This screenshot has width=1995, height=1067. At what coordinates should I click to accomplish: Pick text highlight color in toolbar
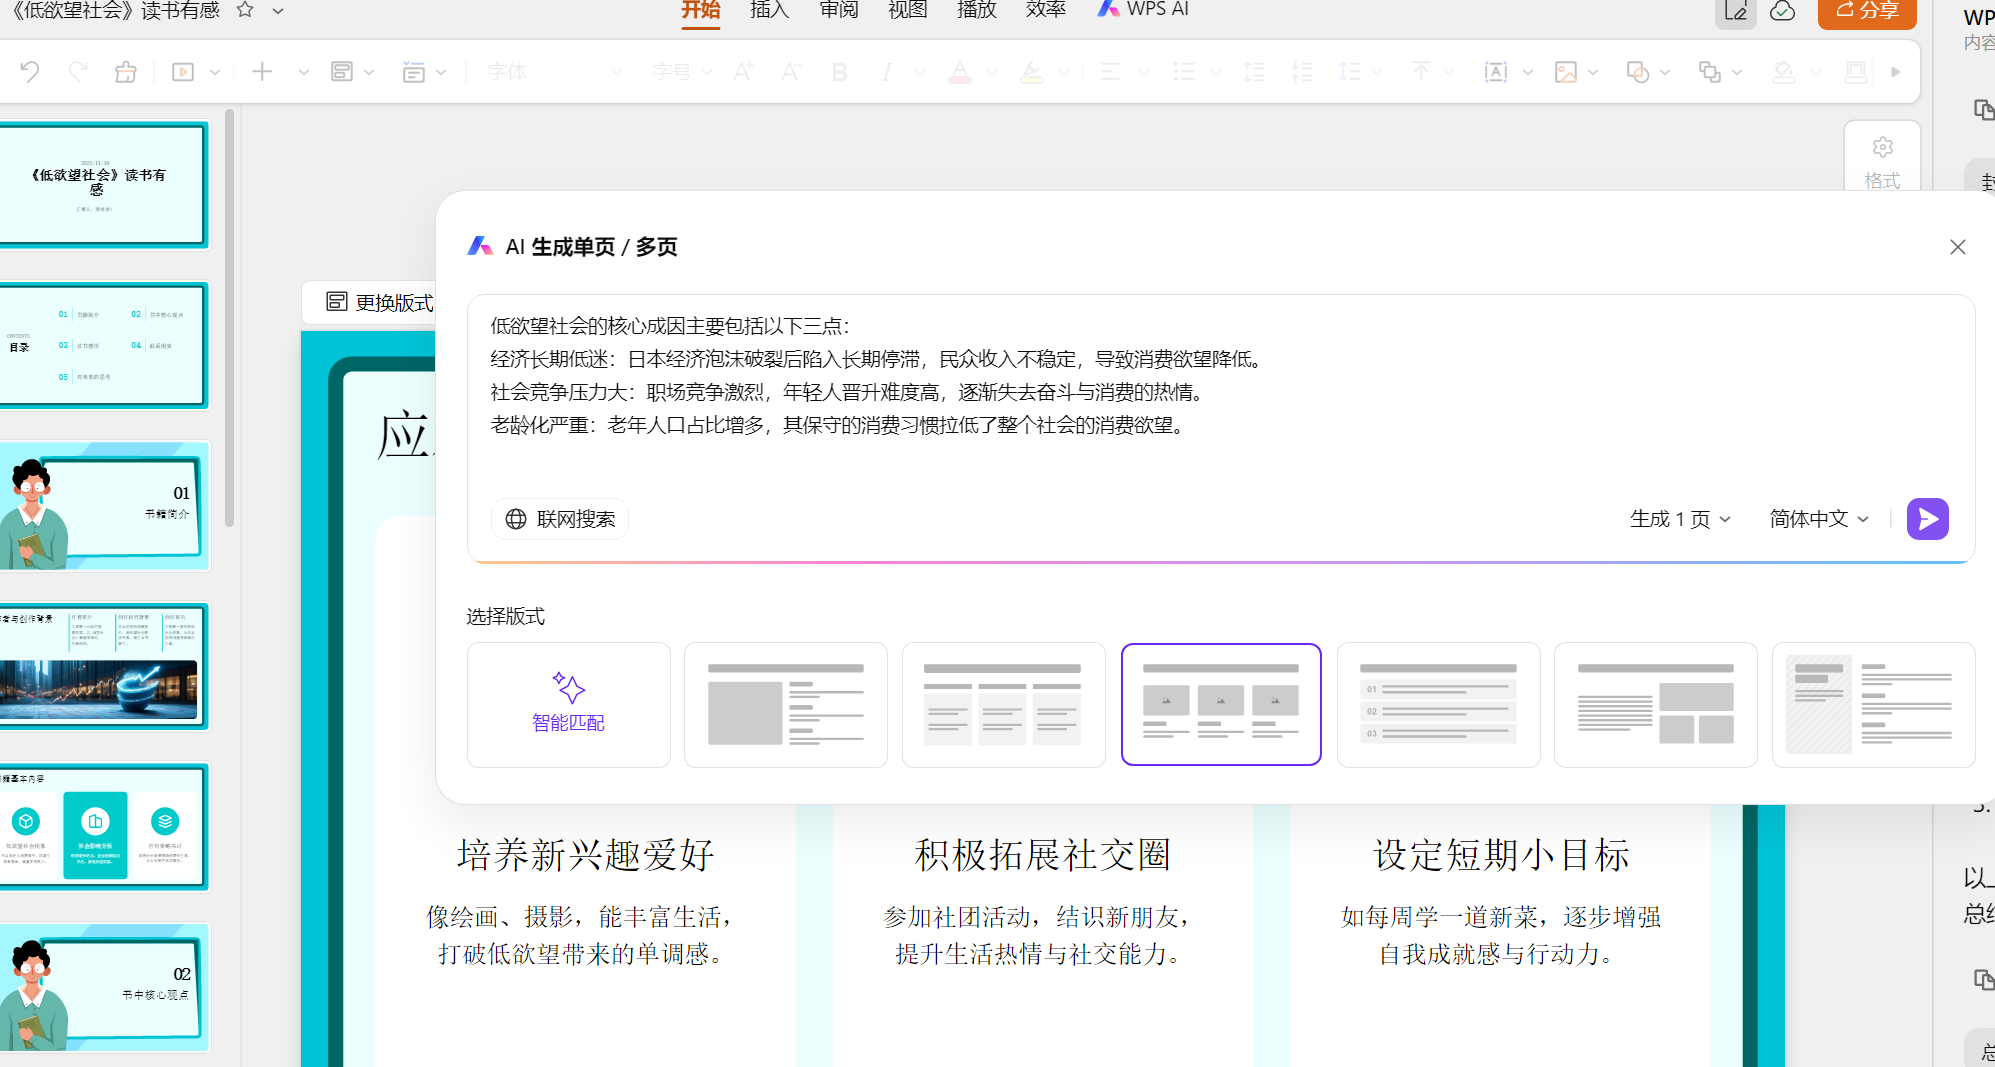coord(1032,72)
